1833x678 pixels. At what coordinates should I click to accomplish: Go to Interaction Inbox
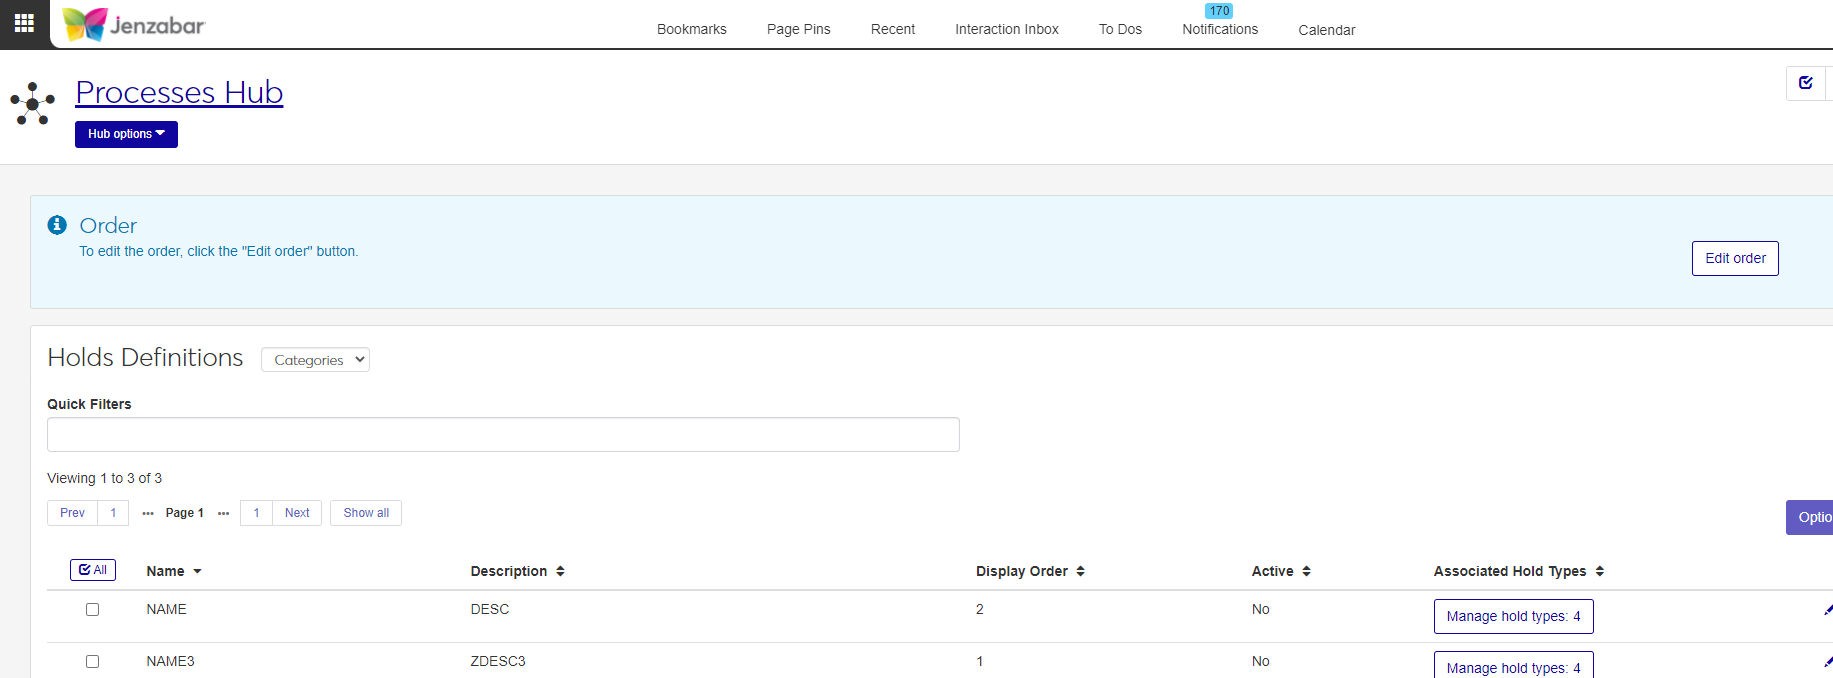coord(1006,29)
